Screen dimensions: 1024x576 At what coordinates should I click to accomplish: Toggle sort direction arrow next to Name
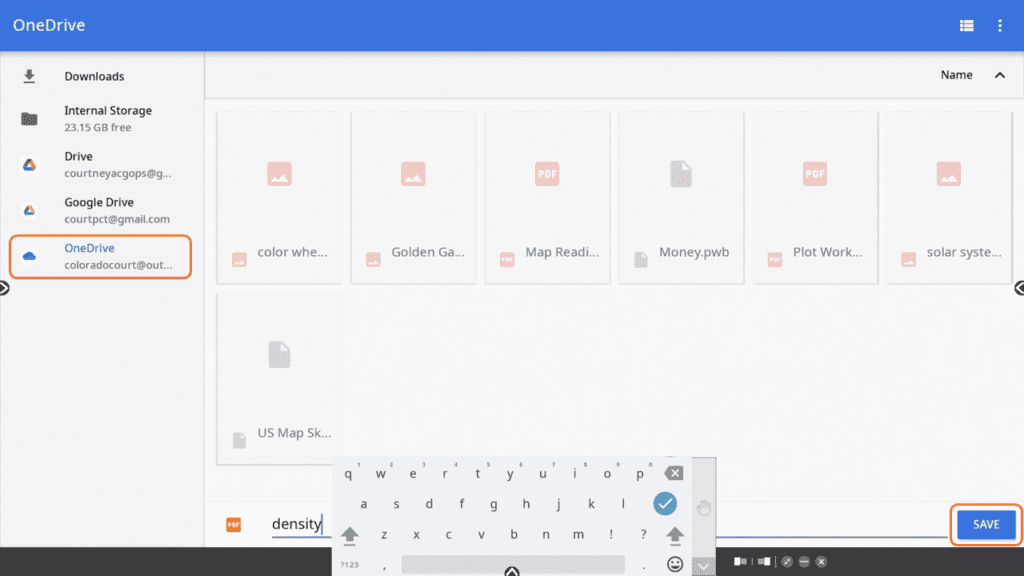point(999,75)
